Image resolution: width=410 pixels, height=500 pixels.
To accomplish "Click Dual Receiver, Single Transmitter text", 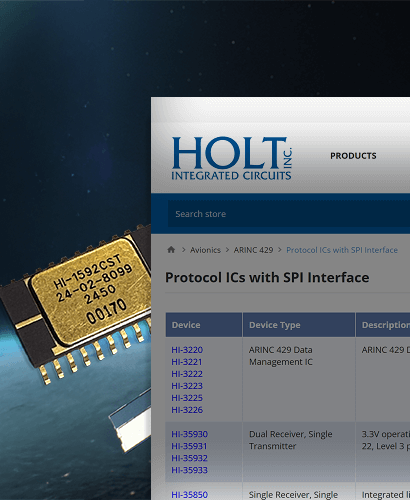I will click(291, 440).
